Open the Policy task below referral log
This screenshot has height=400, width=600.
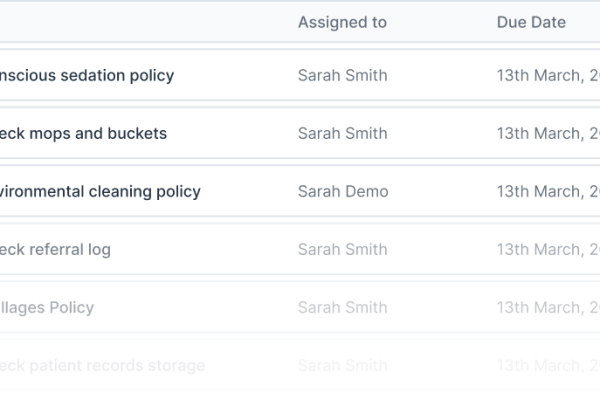[47, 308]
